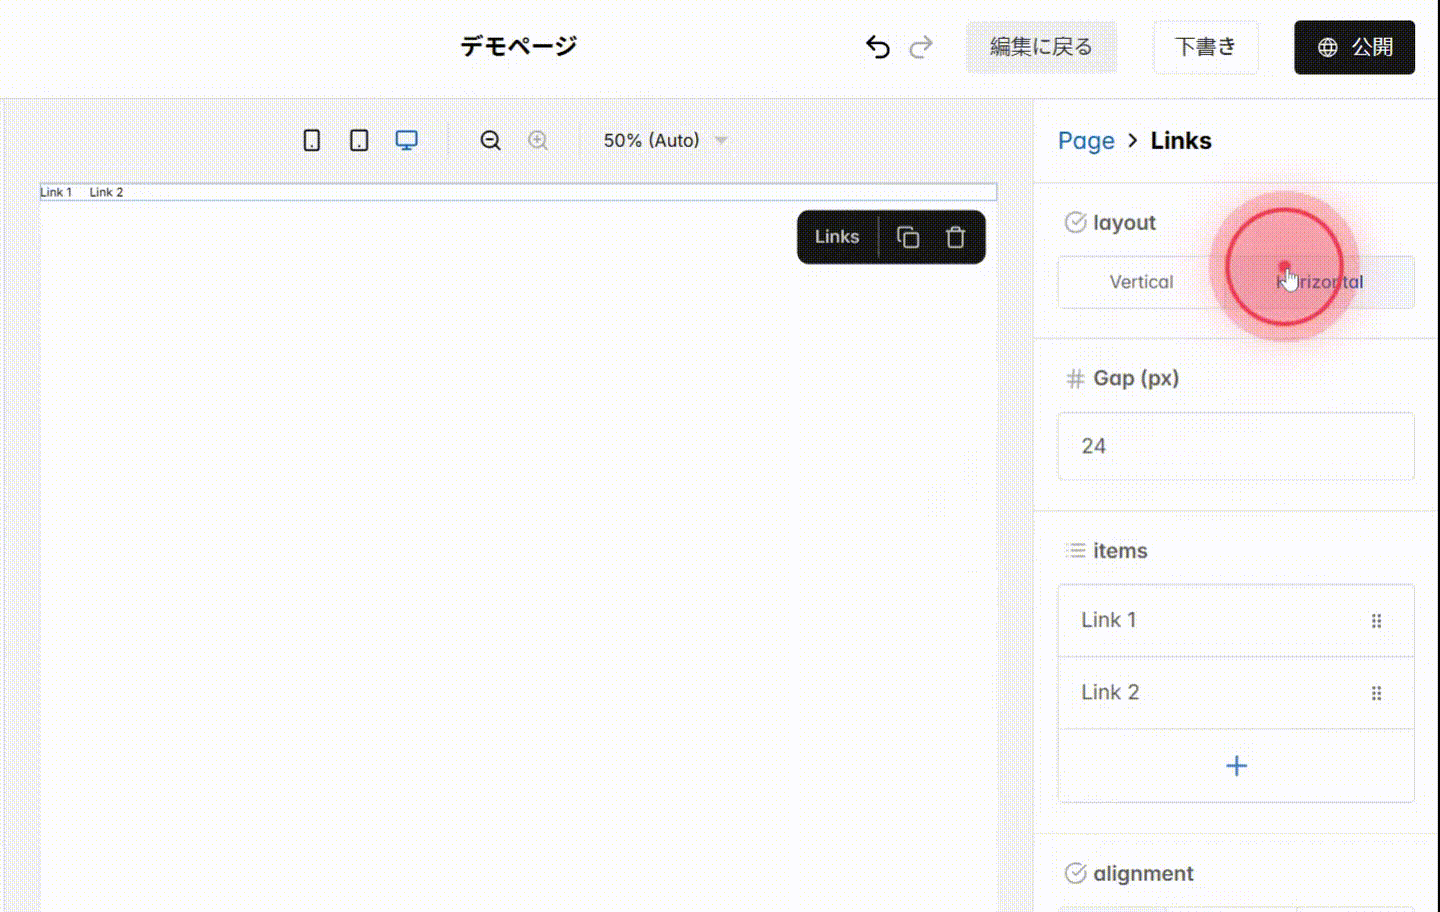This screenshot has height=912, width=1440.
Task: Add a new item with the plus button
Action: coord(1236,766)
